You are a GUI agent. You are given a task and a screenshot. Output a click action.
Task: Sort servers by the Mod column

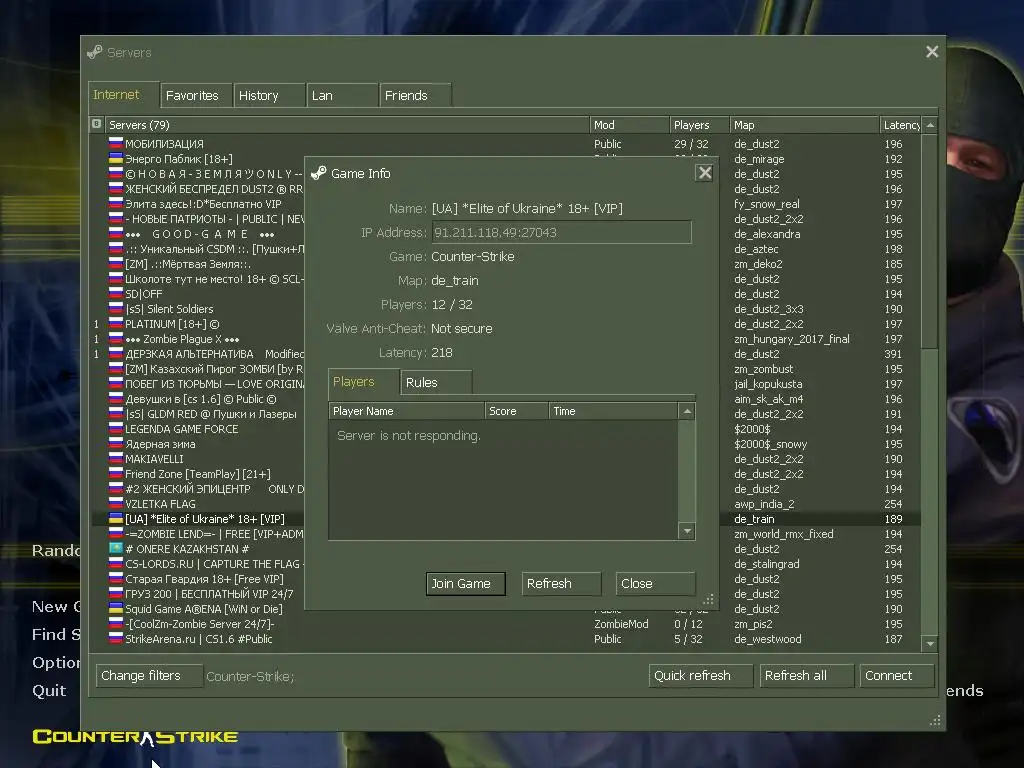(x=630, y=125)
